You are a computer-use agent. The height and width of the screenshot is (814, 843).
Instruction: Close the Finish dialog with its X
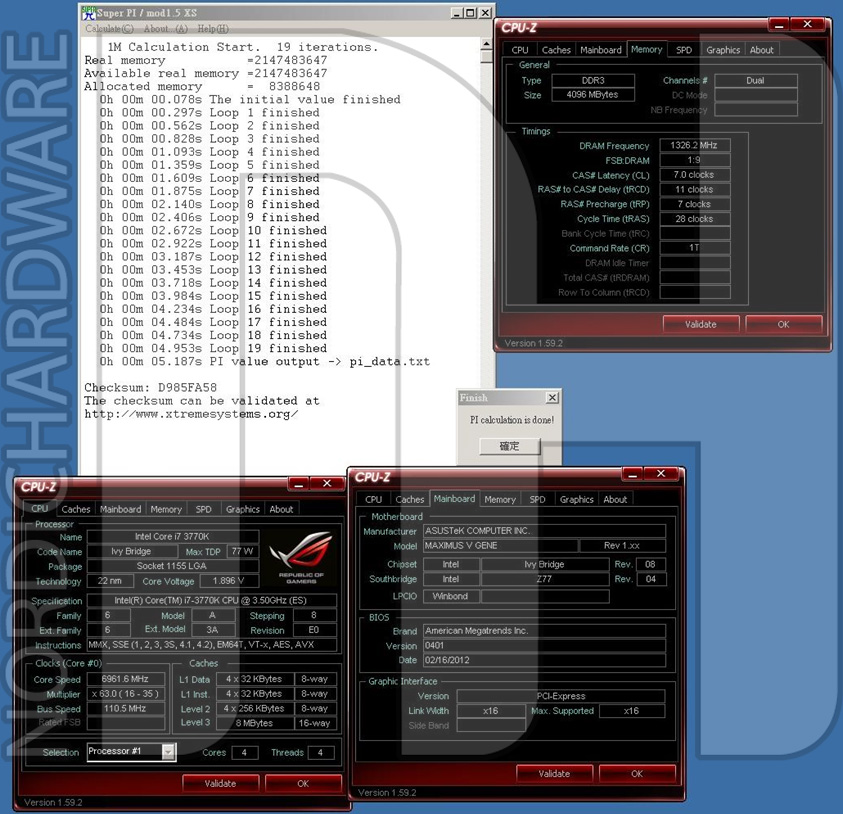pyautogui.click(x=552, y=398)
